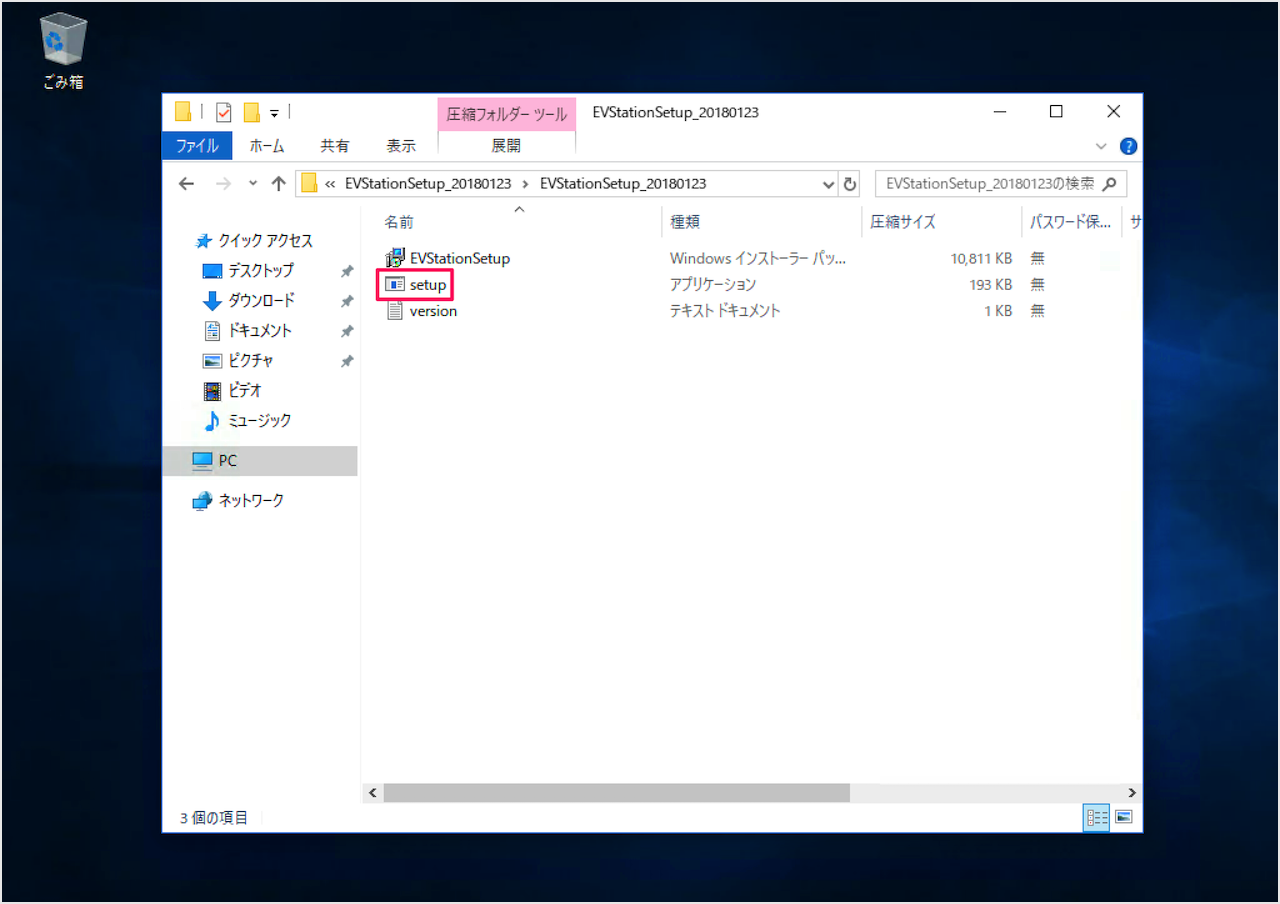This screenshot has width=1280, height=904.
Task: Click the folder icon in the title bar
Action: (183, 112)
